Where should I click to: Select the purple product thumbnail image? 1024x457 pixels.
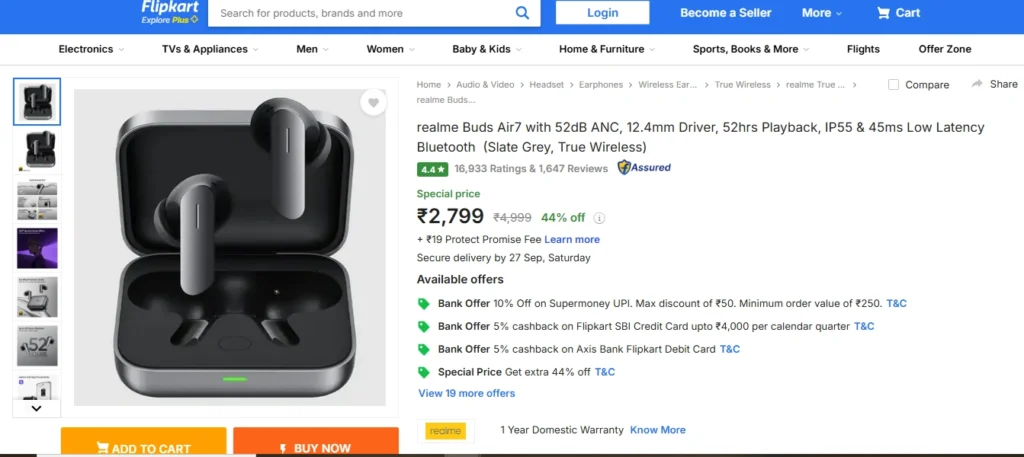pos(37,248)
